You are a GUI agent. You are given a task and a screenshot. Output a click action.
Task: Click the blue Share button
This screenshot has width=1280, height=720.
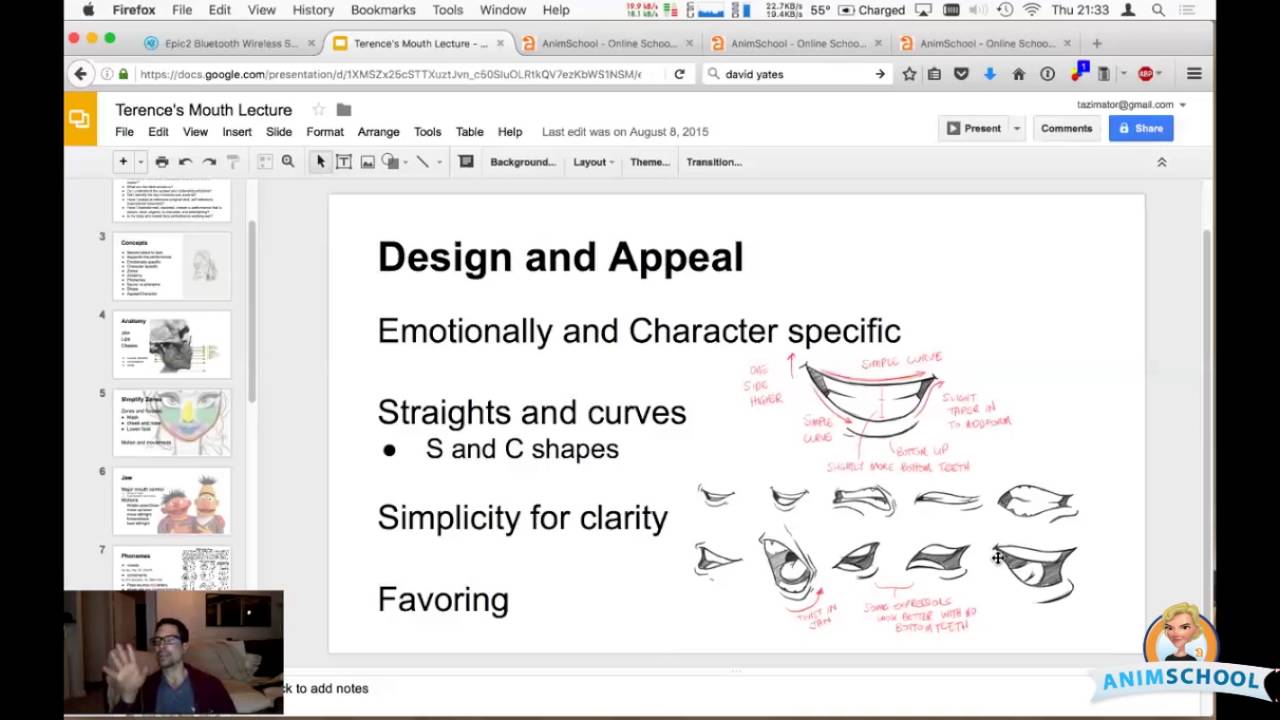1141,128
